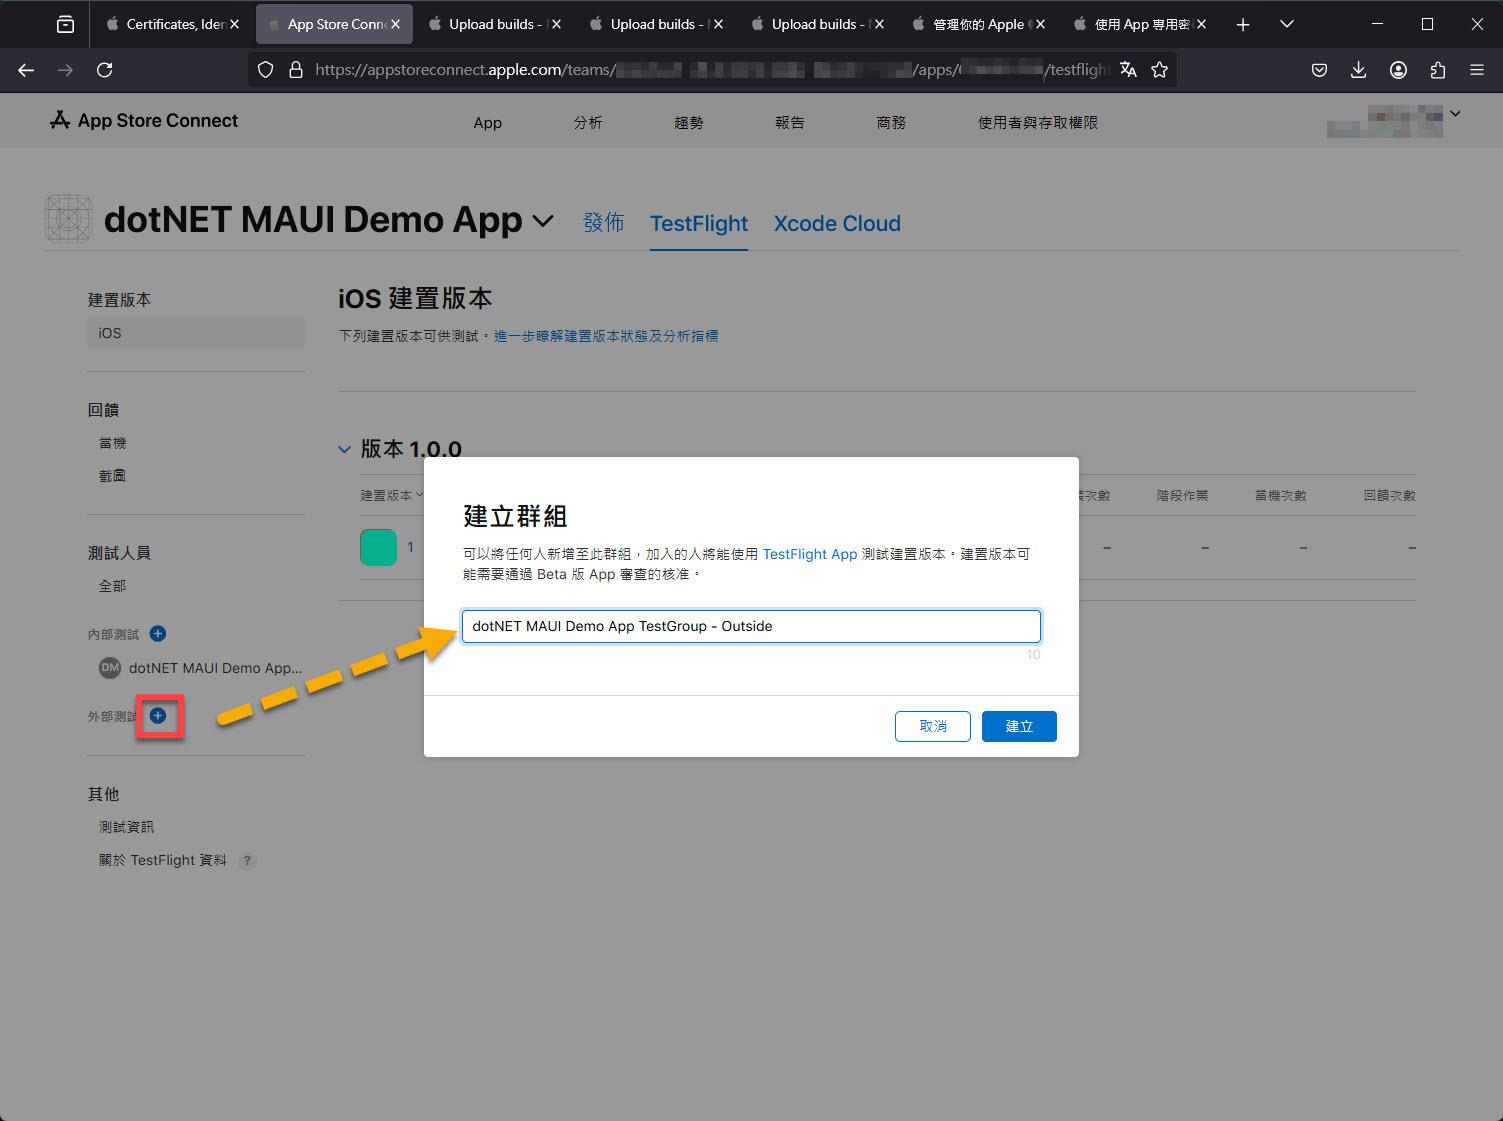Viewport: 1503px width, 1121px height.
Task: Open 測試資訊 in the sidebar
Action: (127, 827)
